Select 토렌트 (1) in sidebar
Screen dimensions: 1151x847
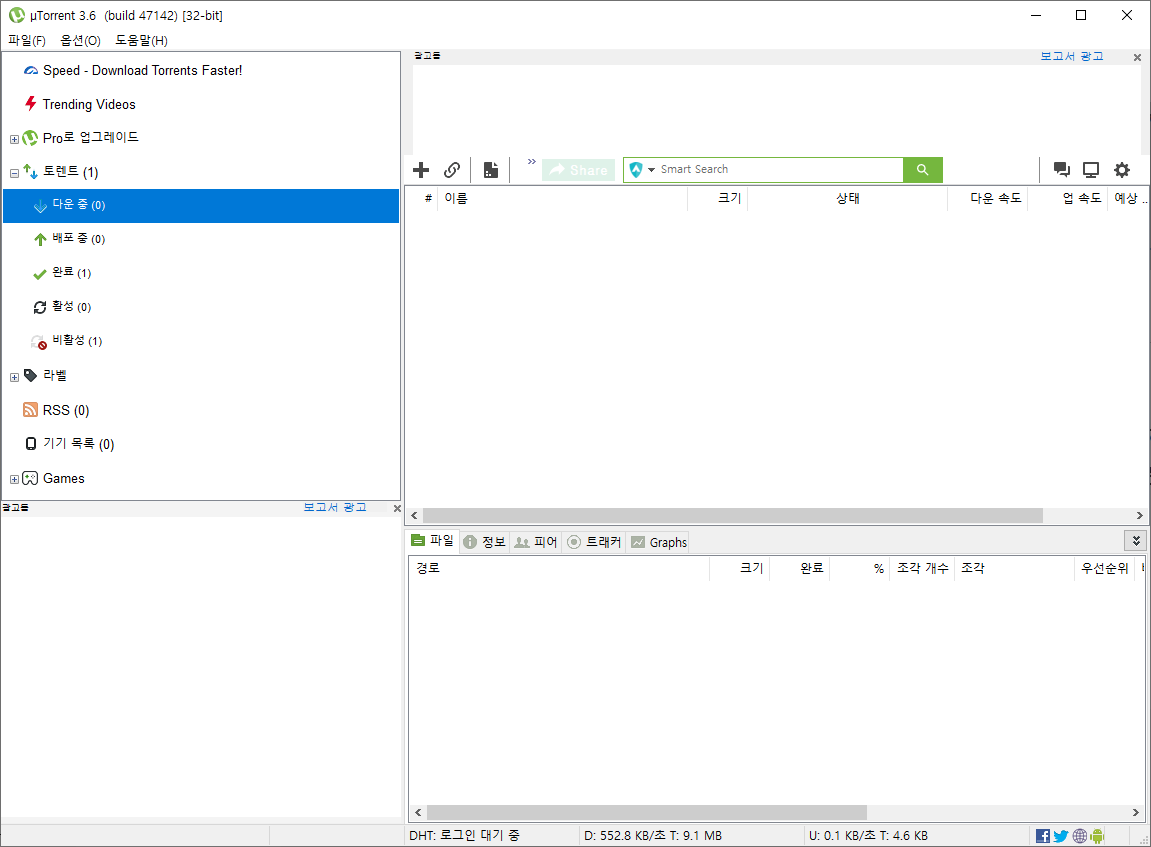click(70, 172)
